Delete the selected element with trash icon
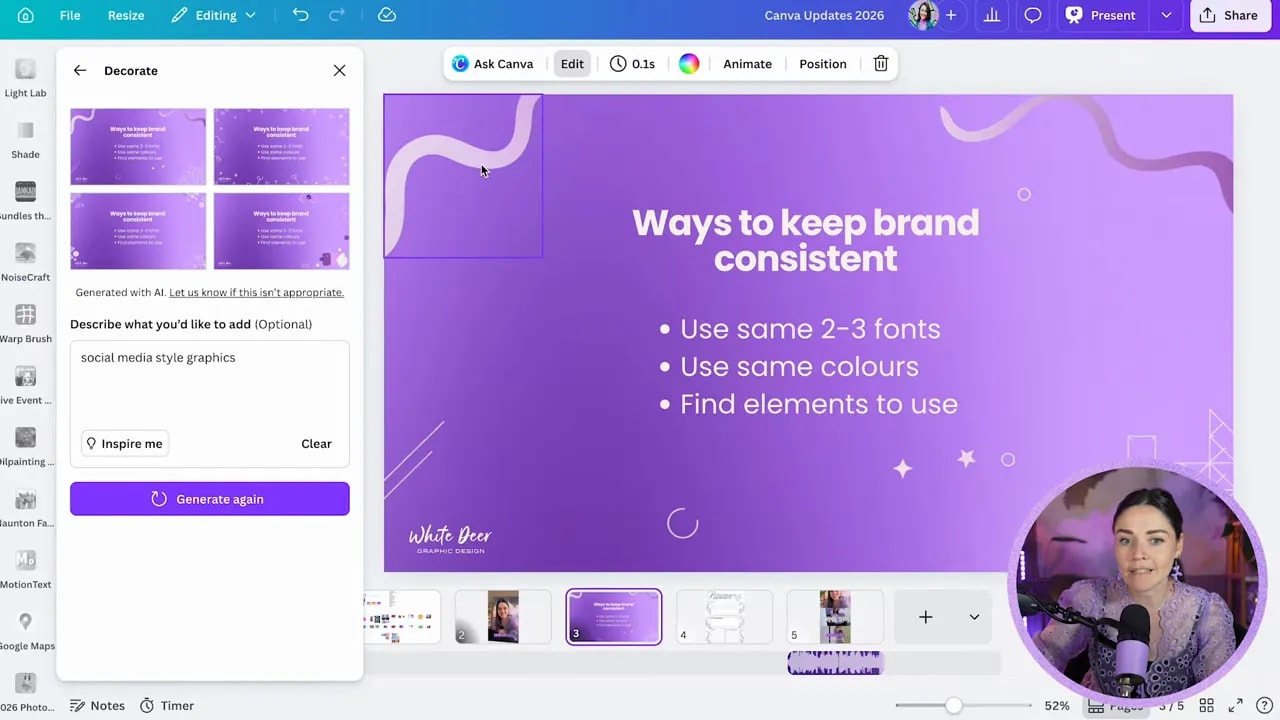 [881, 64]
